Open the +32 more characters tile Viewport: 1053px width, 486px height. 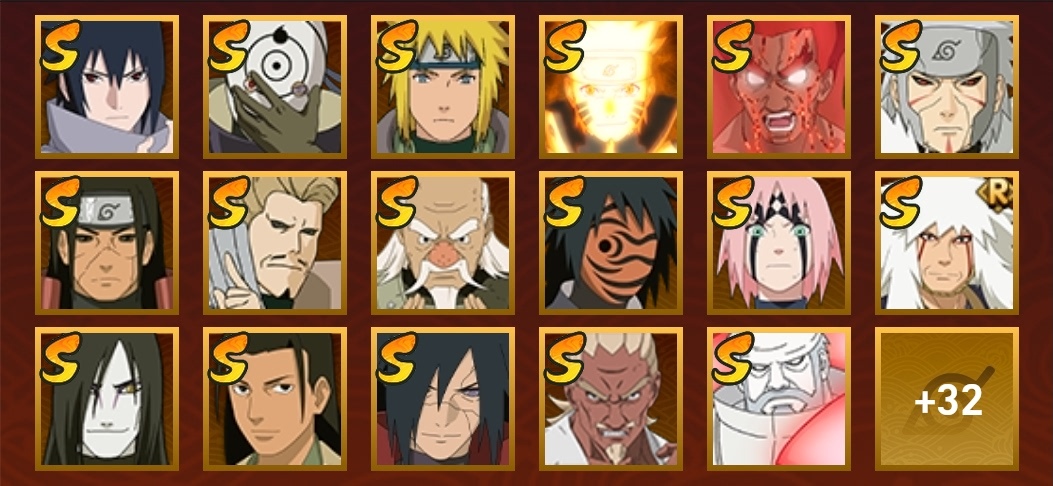[x=947, y=399]
